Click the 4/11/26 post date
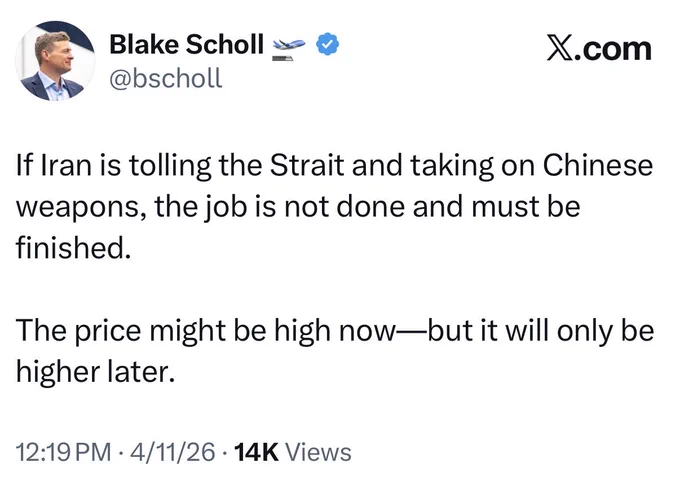The image size is (680, 489). click(173, 452)
